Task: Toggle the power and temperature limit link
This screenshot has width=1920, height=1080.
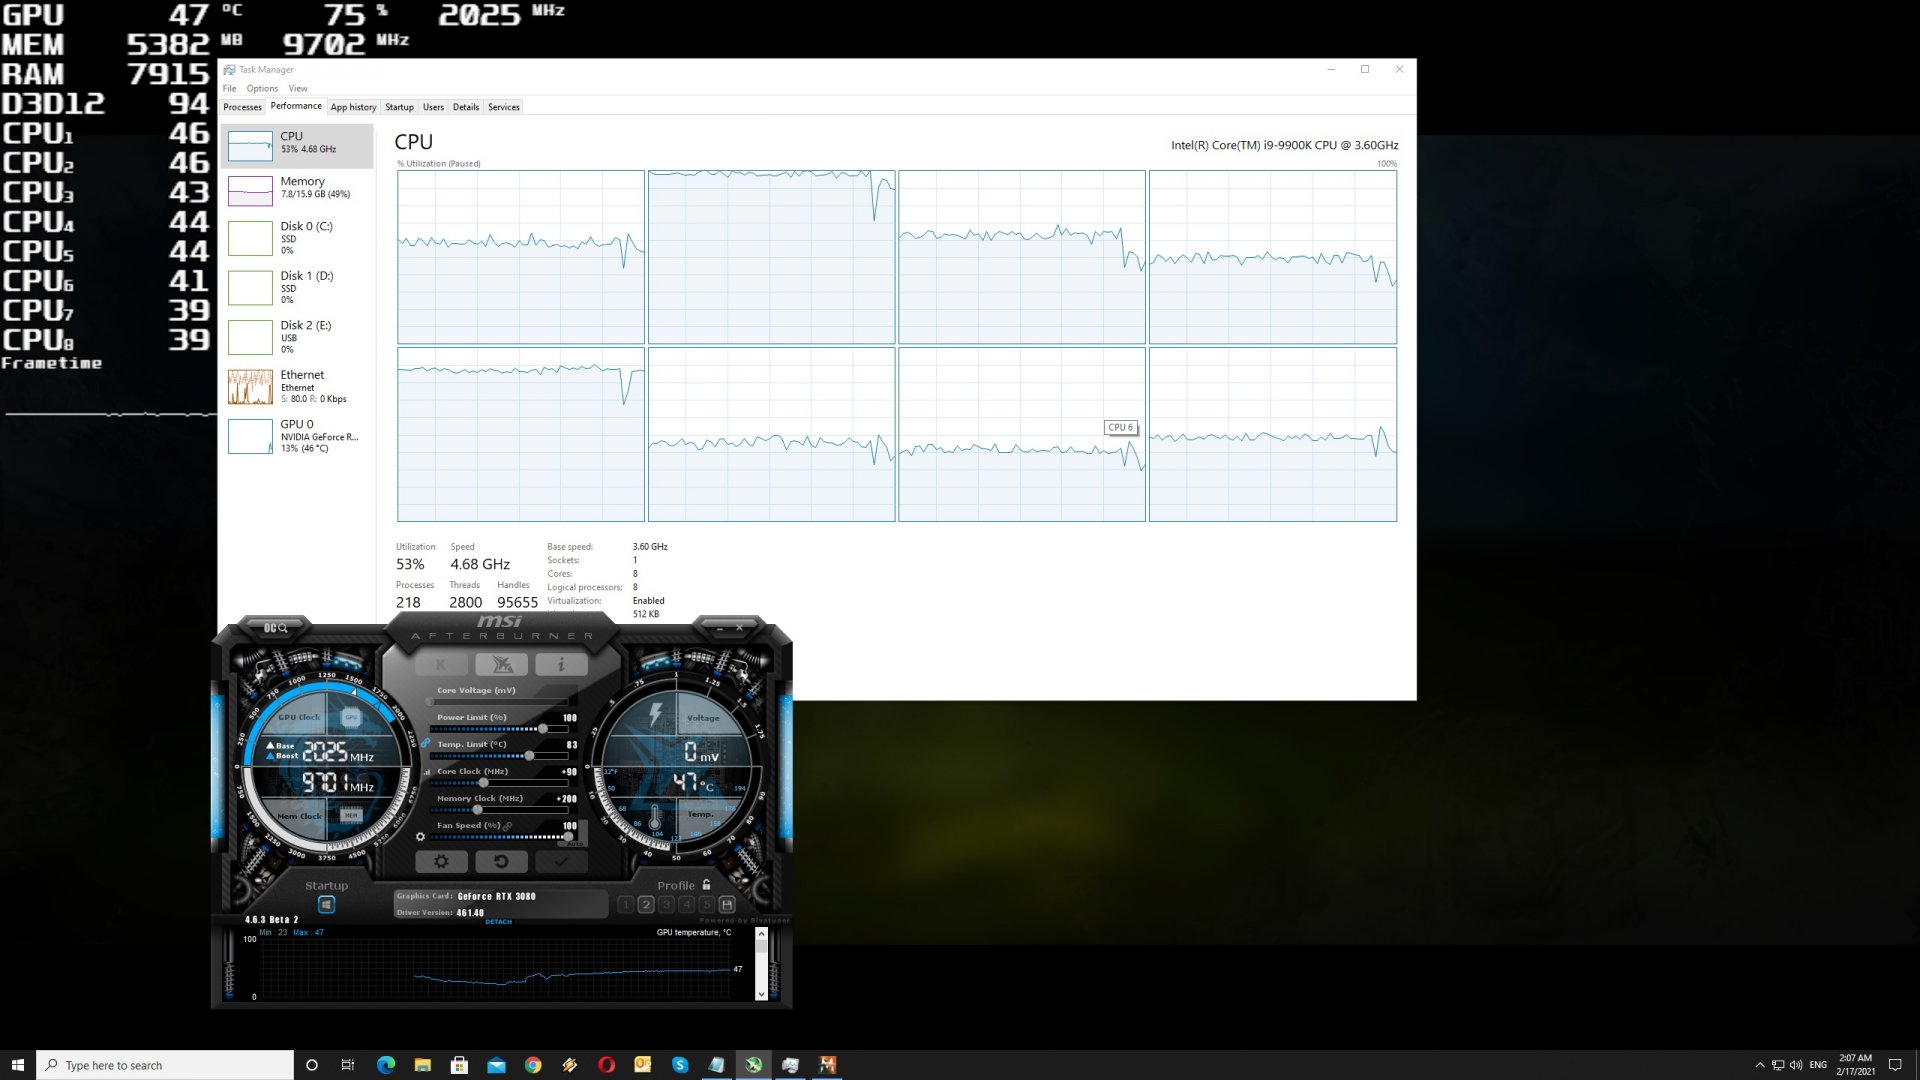Action: [427, 743]
